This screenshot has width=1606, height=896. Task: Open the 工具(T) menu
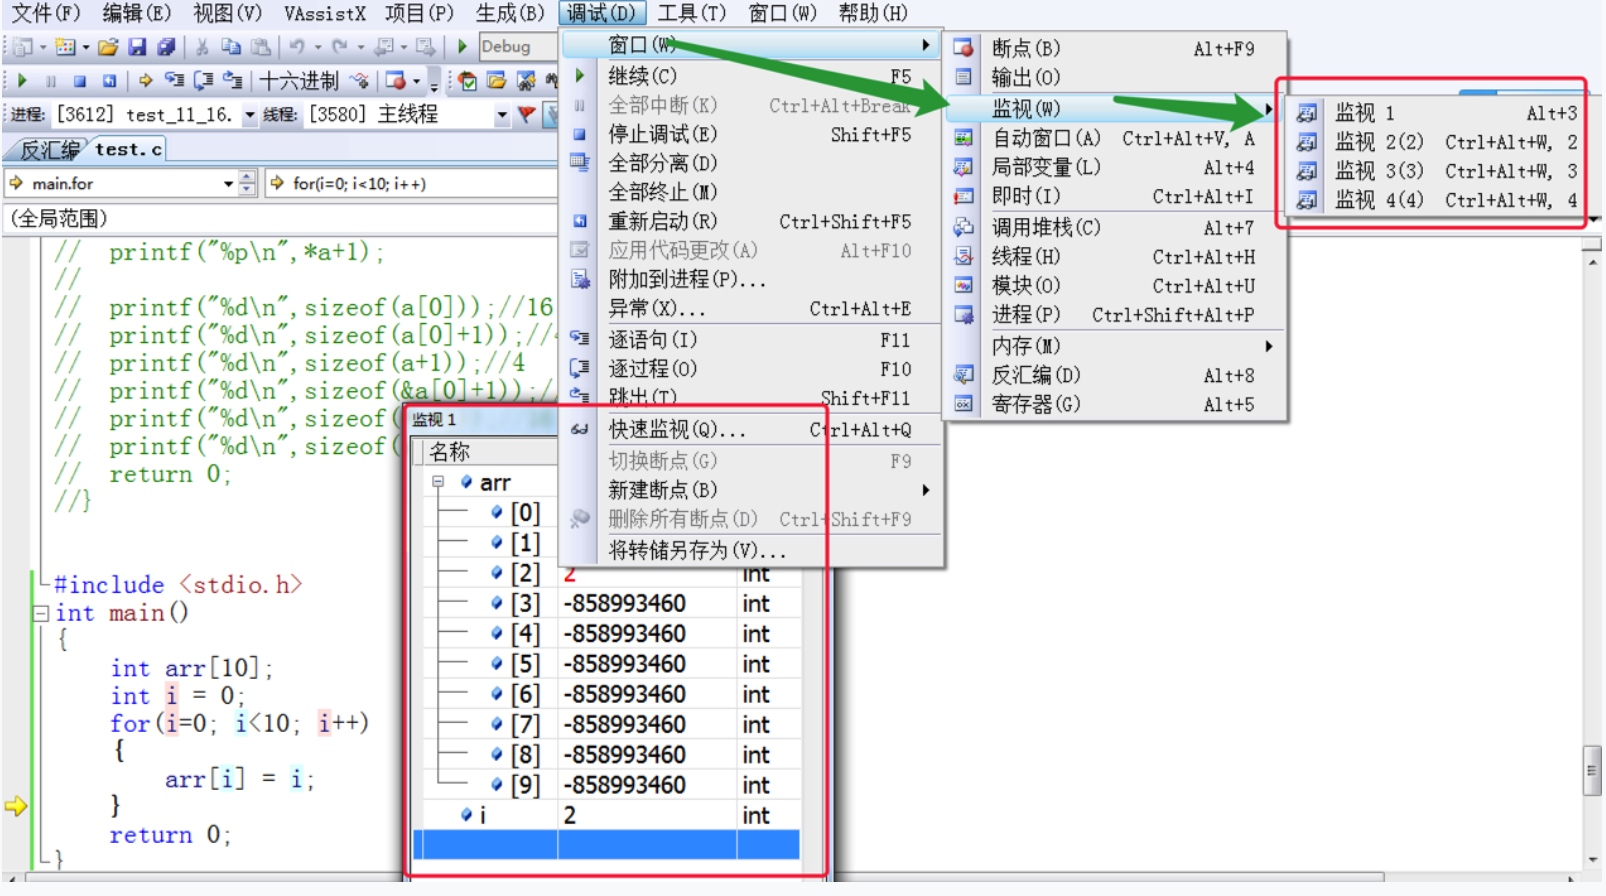point(692,13)
